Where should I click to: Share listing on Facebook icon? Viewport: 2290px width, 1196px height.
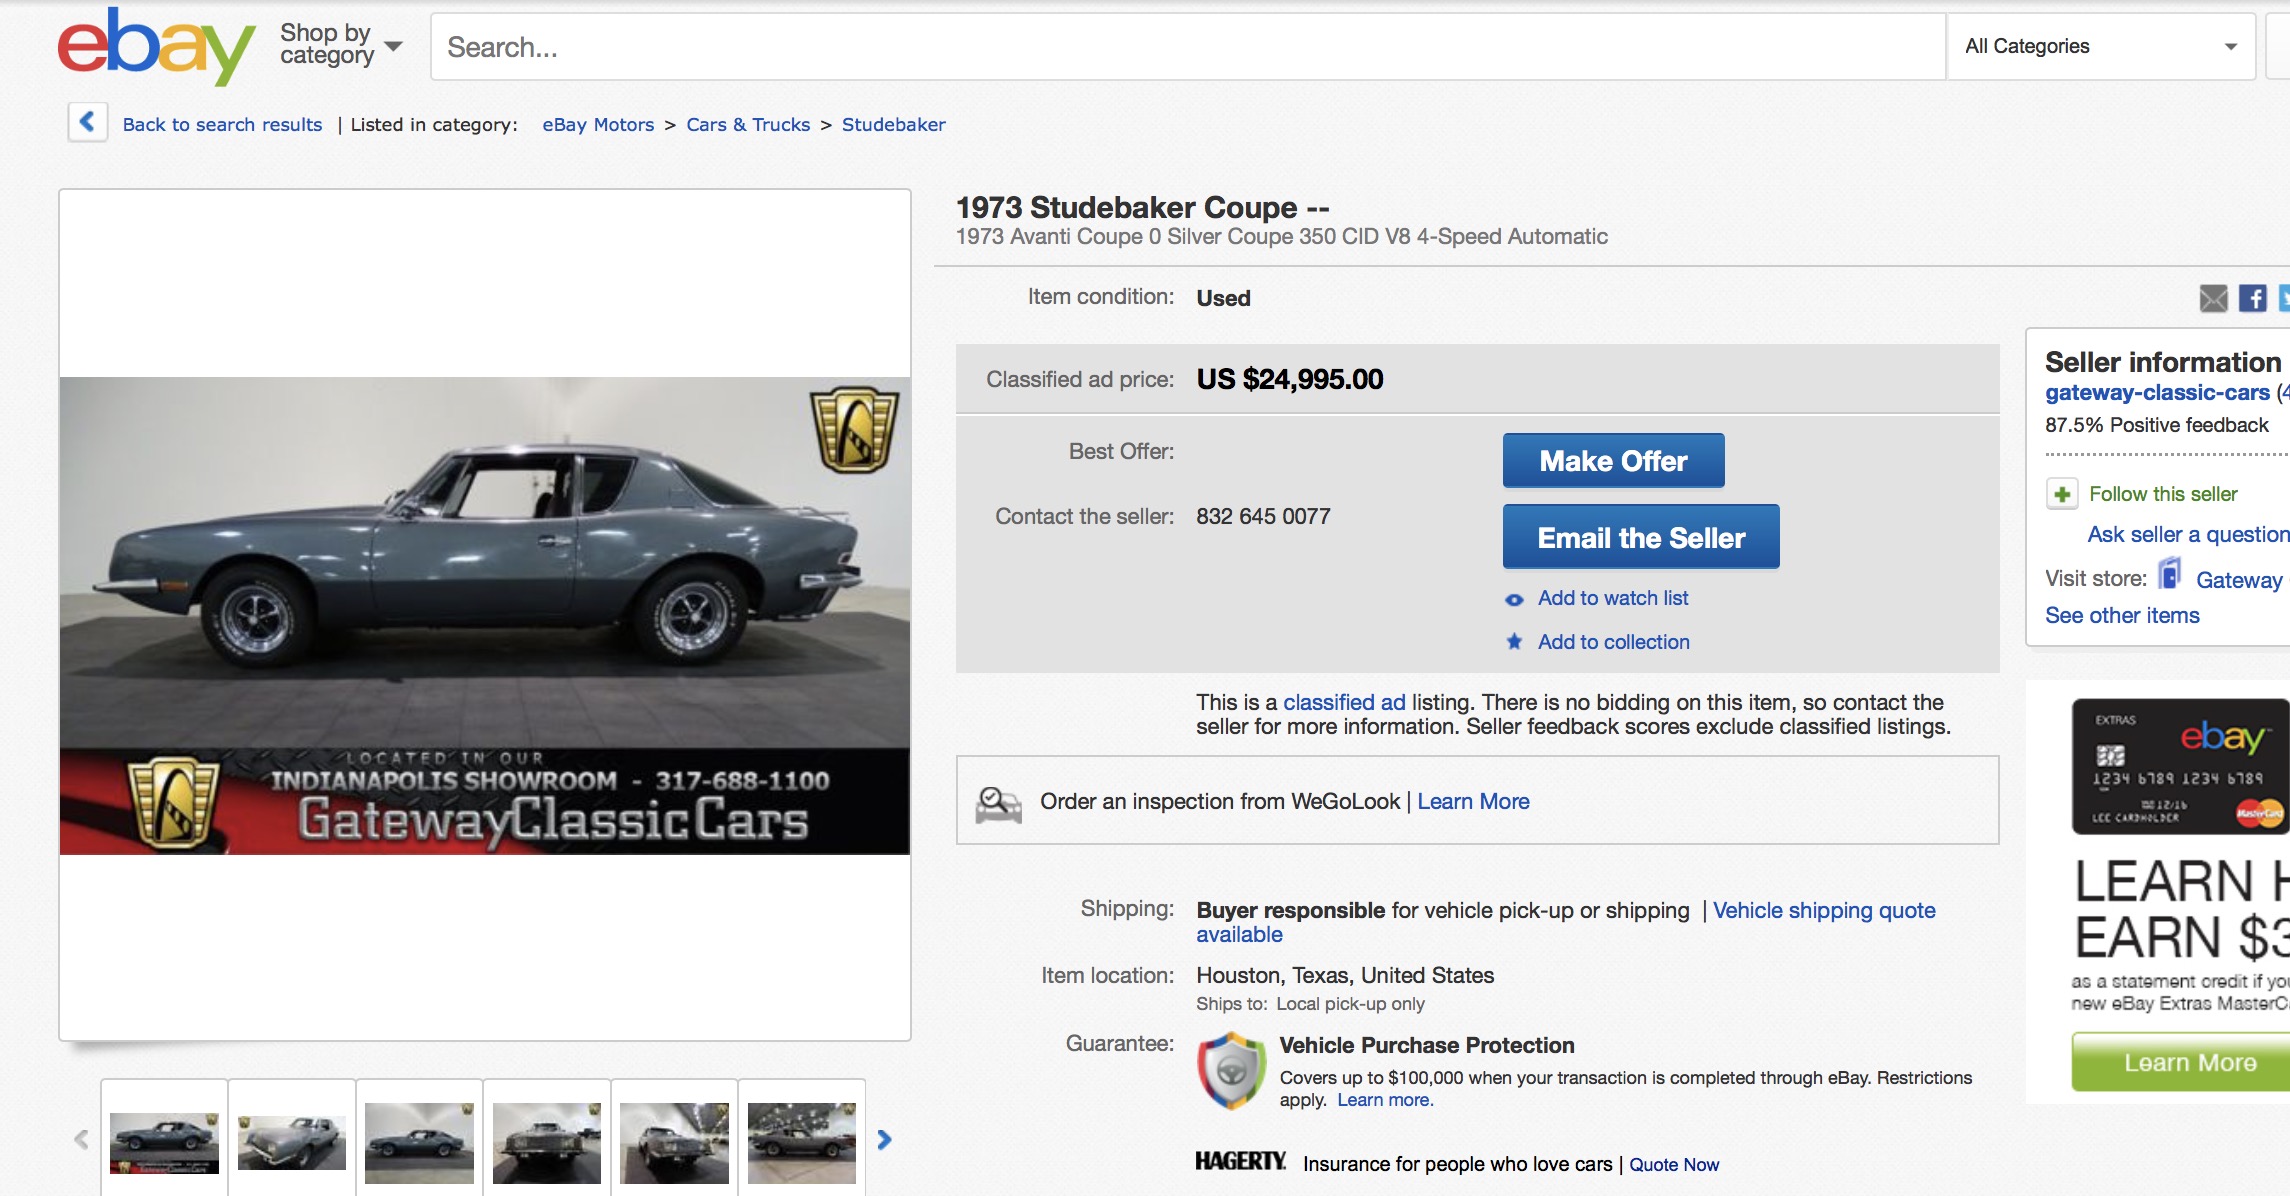(x=2252, y=298)
